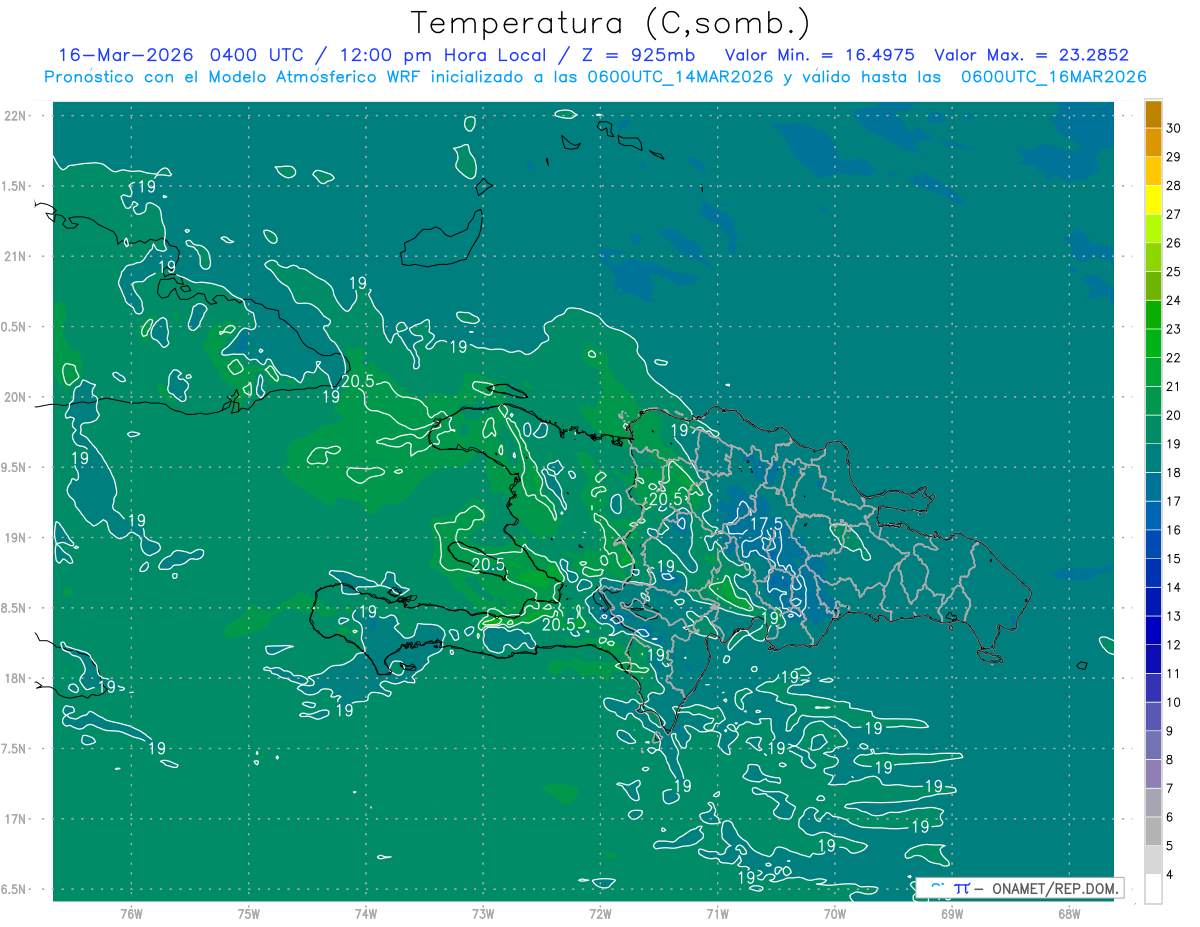Click the '20N' latitude axis label
This screenshot has height=927, width=1200.
coord(17,397)
